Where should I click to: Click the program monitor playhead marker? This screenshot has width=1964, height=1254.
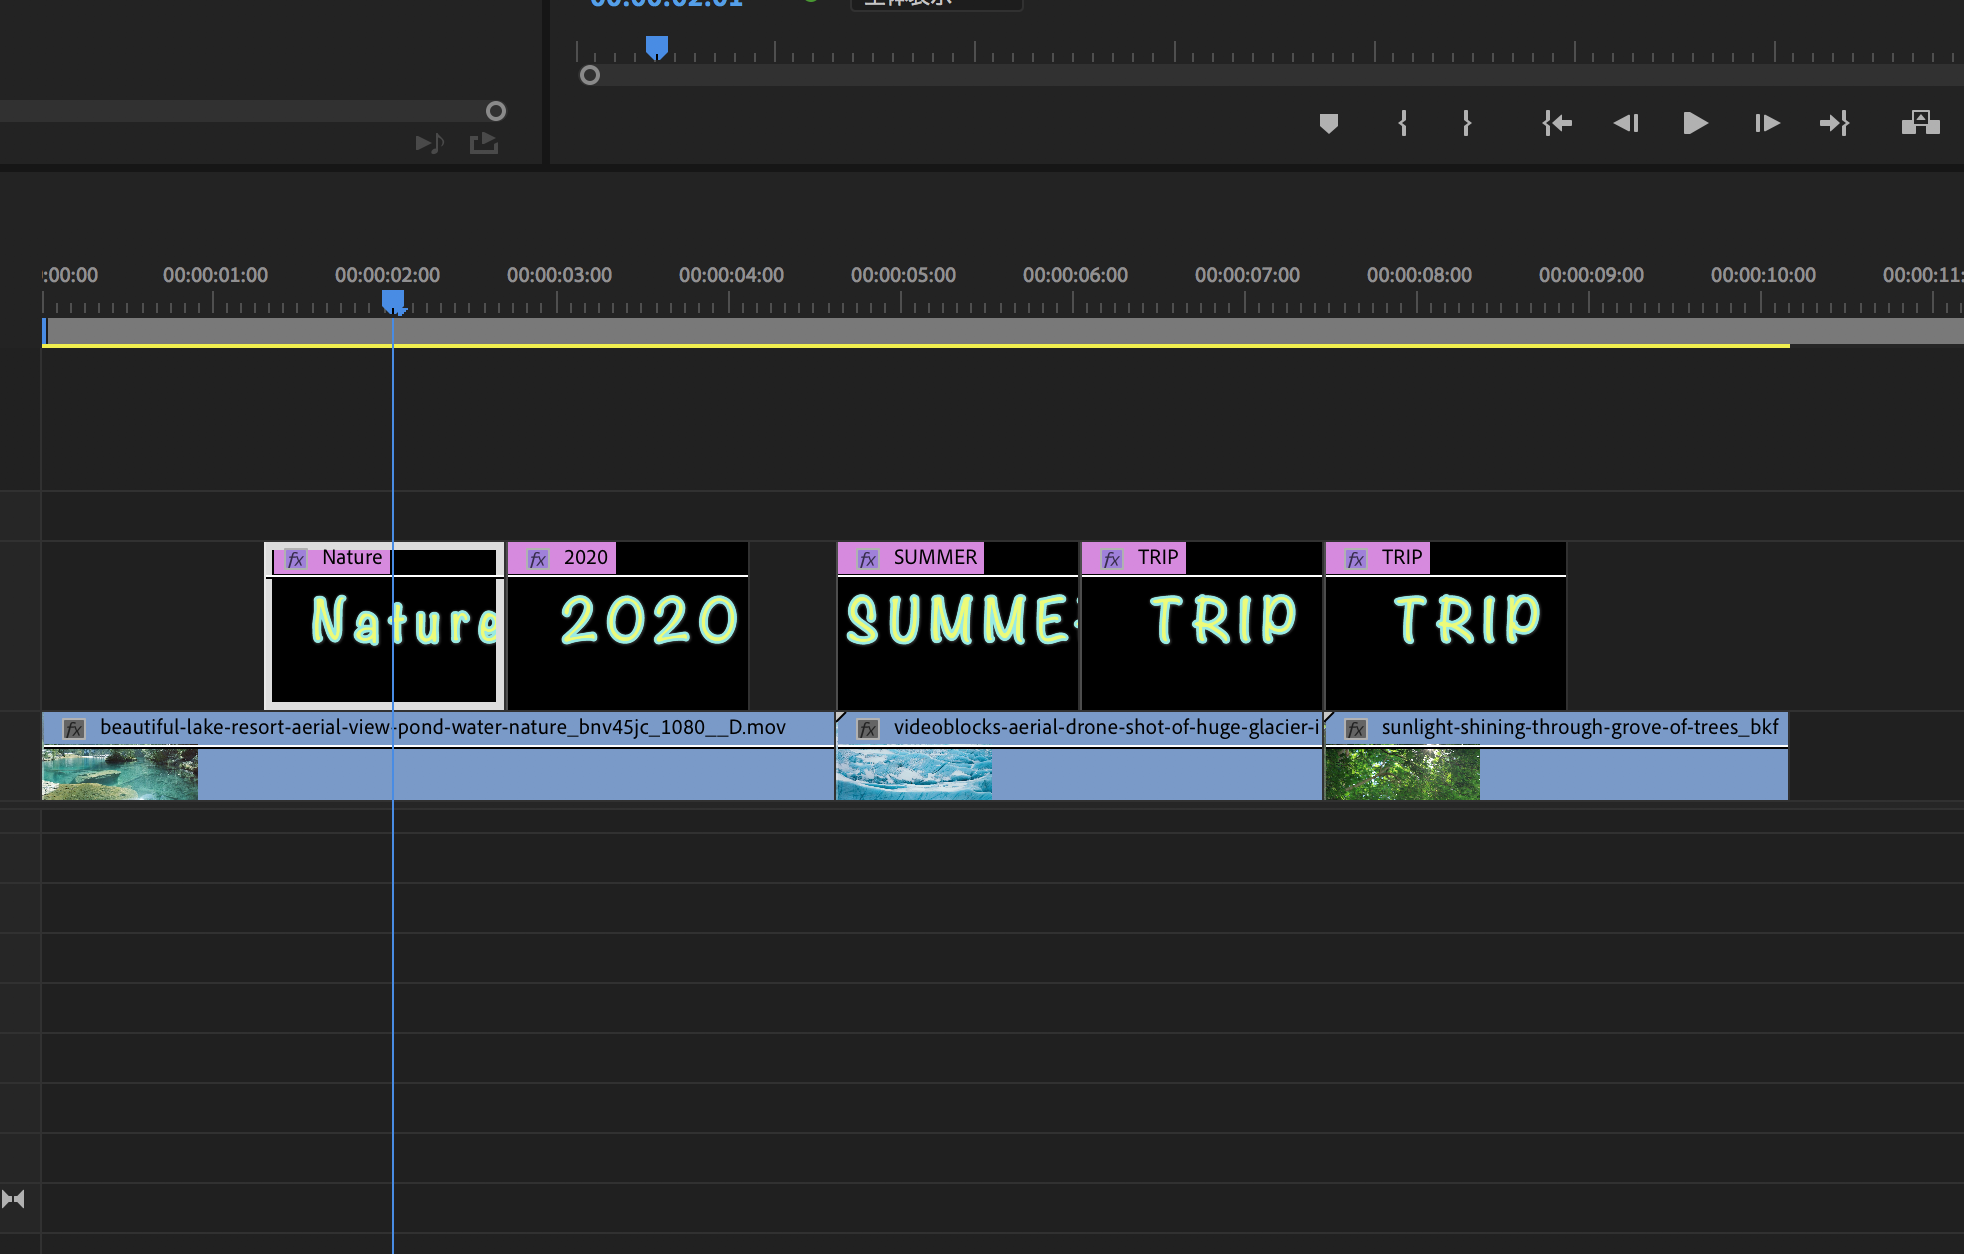point(656,47)
